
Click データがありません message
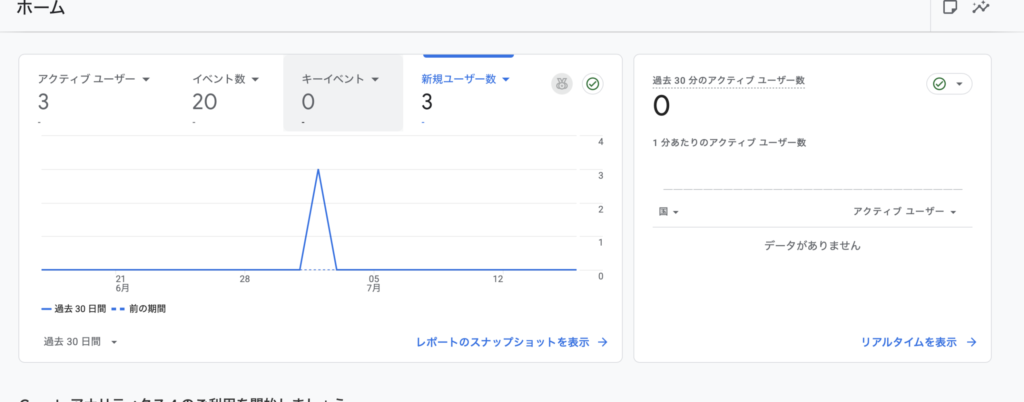[812, 246]
